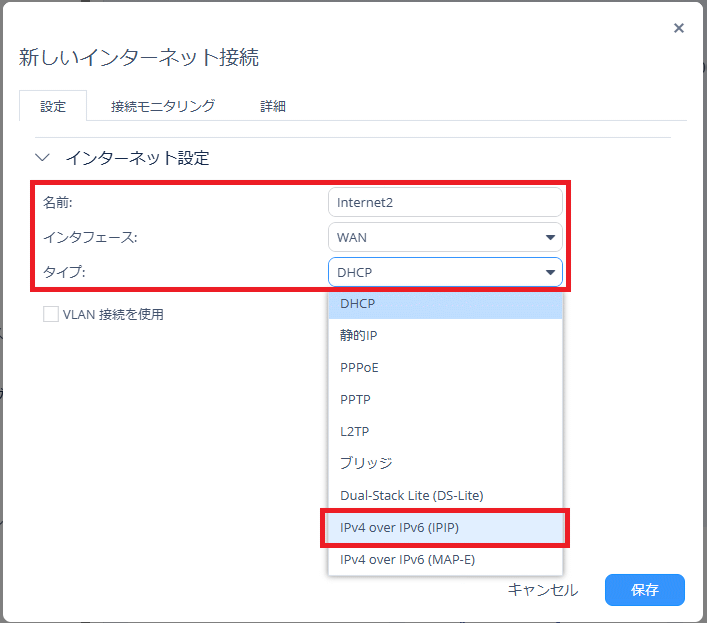The image size is (707, 623).
Task: Open the 詳細 tab
Action: [273, 106]
